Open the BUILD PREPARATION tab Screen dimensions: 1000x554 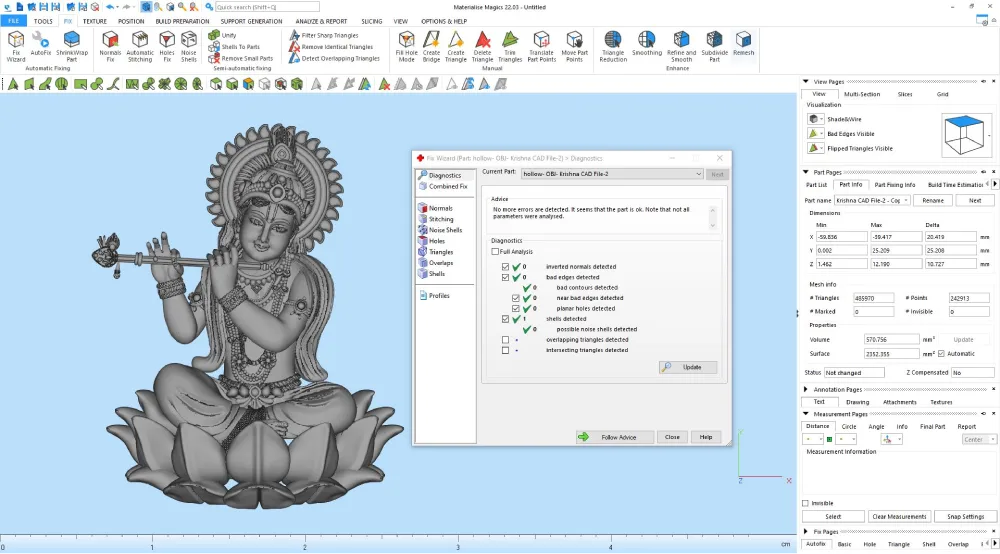tap(182, 21)
